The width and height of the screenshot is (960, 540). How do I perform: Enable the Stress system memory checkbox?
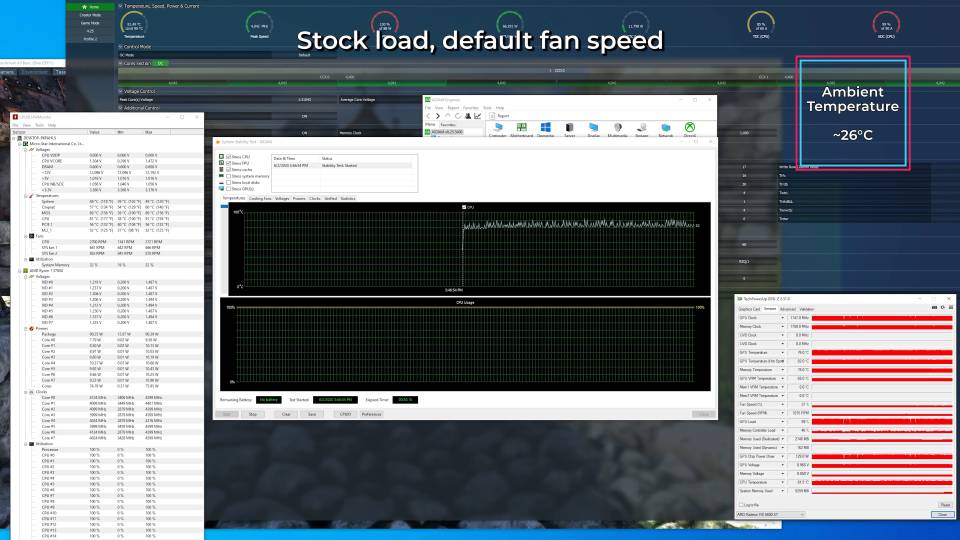coord(228,176)
